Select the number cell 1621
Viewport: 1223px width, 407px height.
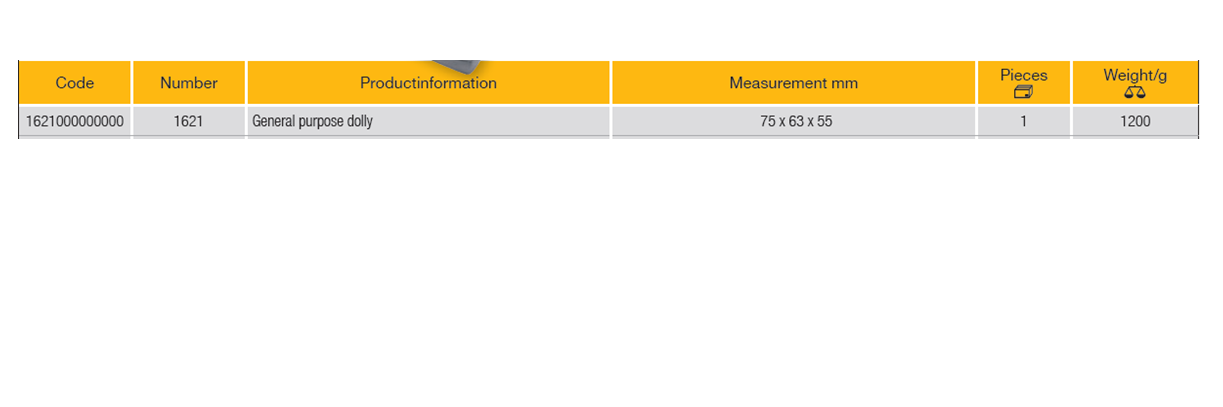(189, 122)
